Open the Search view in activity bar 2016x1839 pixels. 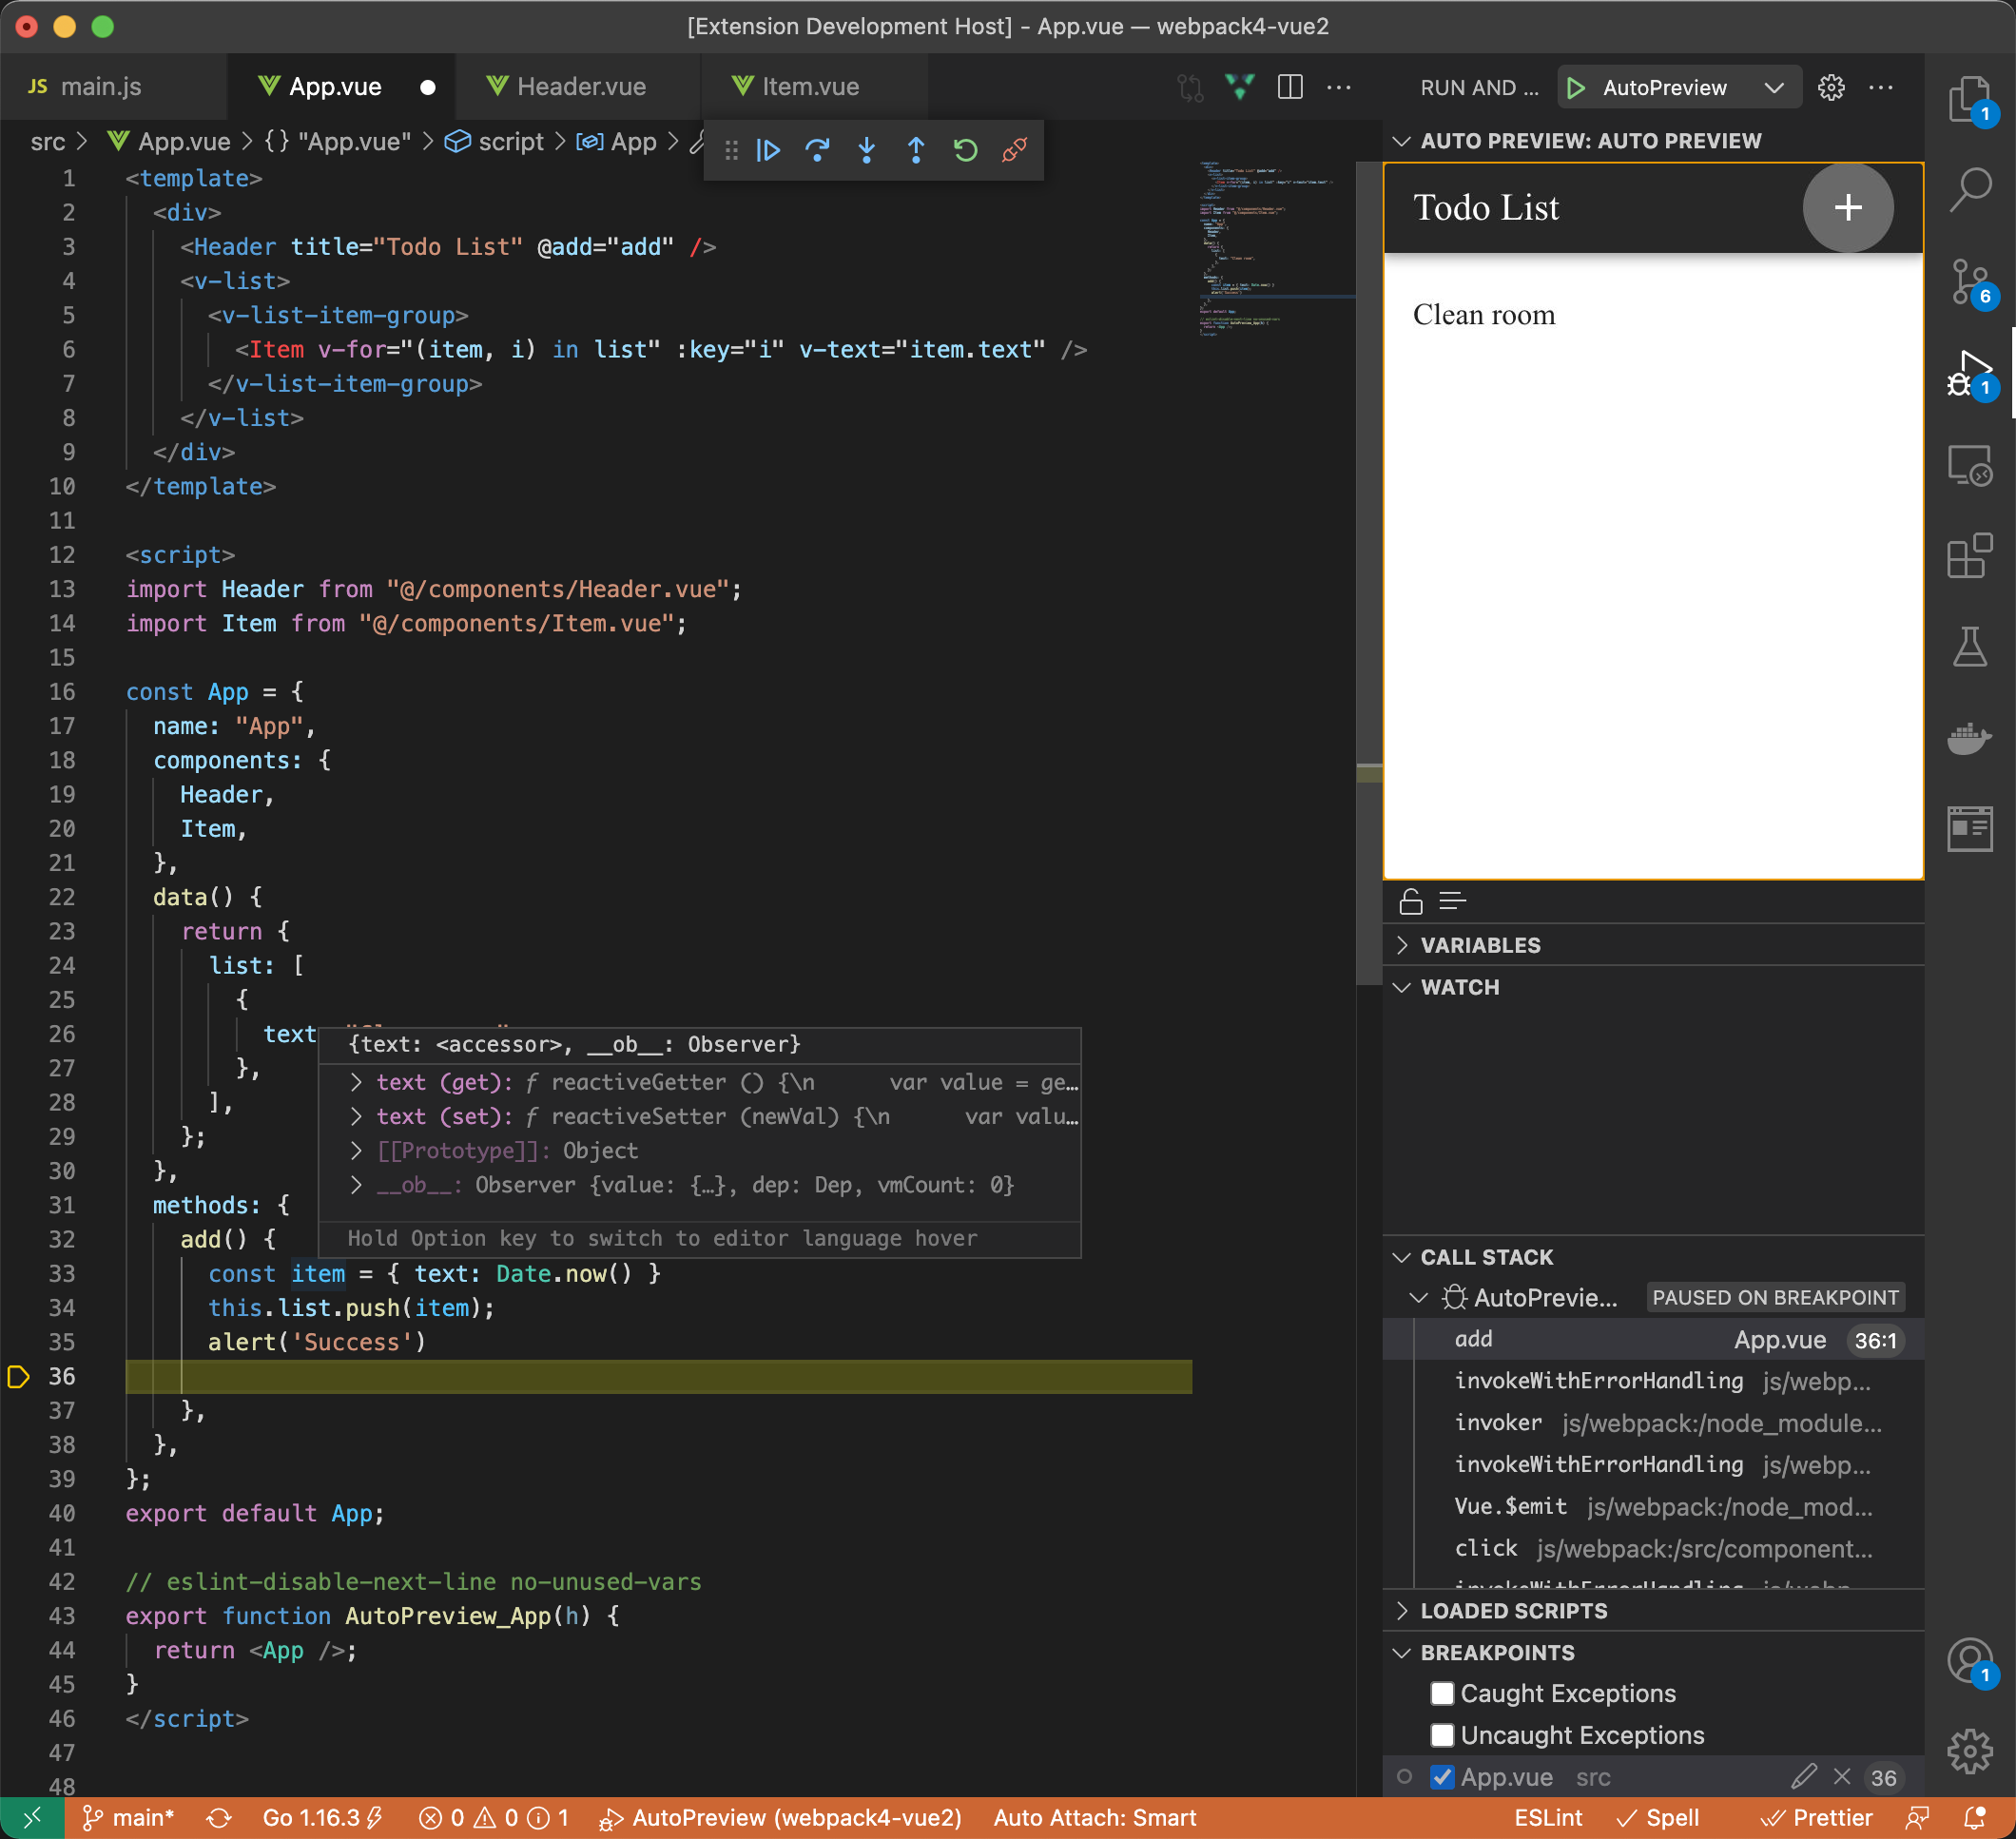1970,189
